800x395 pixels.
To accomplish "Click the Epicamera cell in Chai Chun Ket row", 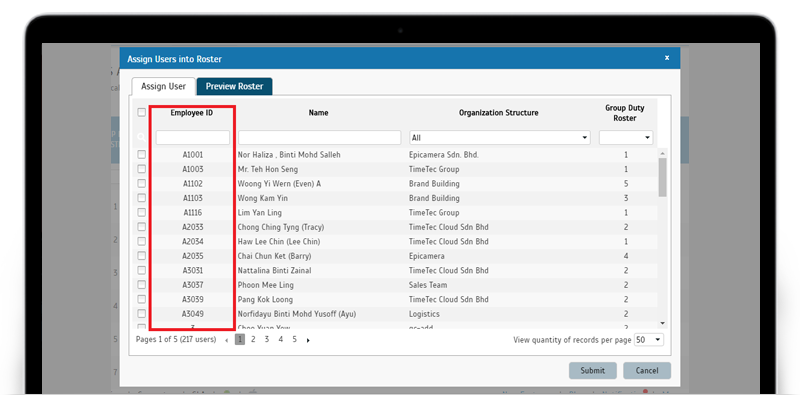I will 427,256.
